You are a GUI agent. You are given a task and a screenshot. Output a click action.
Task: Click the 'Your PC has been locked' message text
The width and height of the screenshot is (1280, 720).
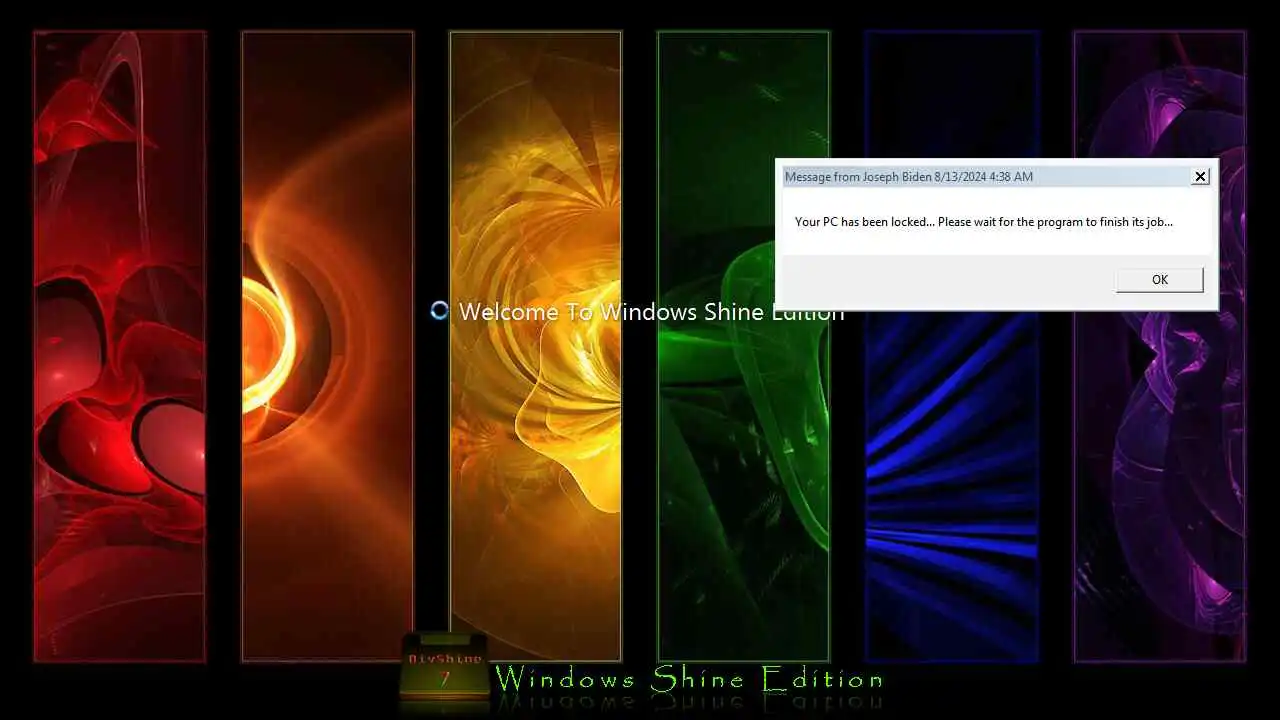click(x=983, y=222)
